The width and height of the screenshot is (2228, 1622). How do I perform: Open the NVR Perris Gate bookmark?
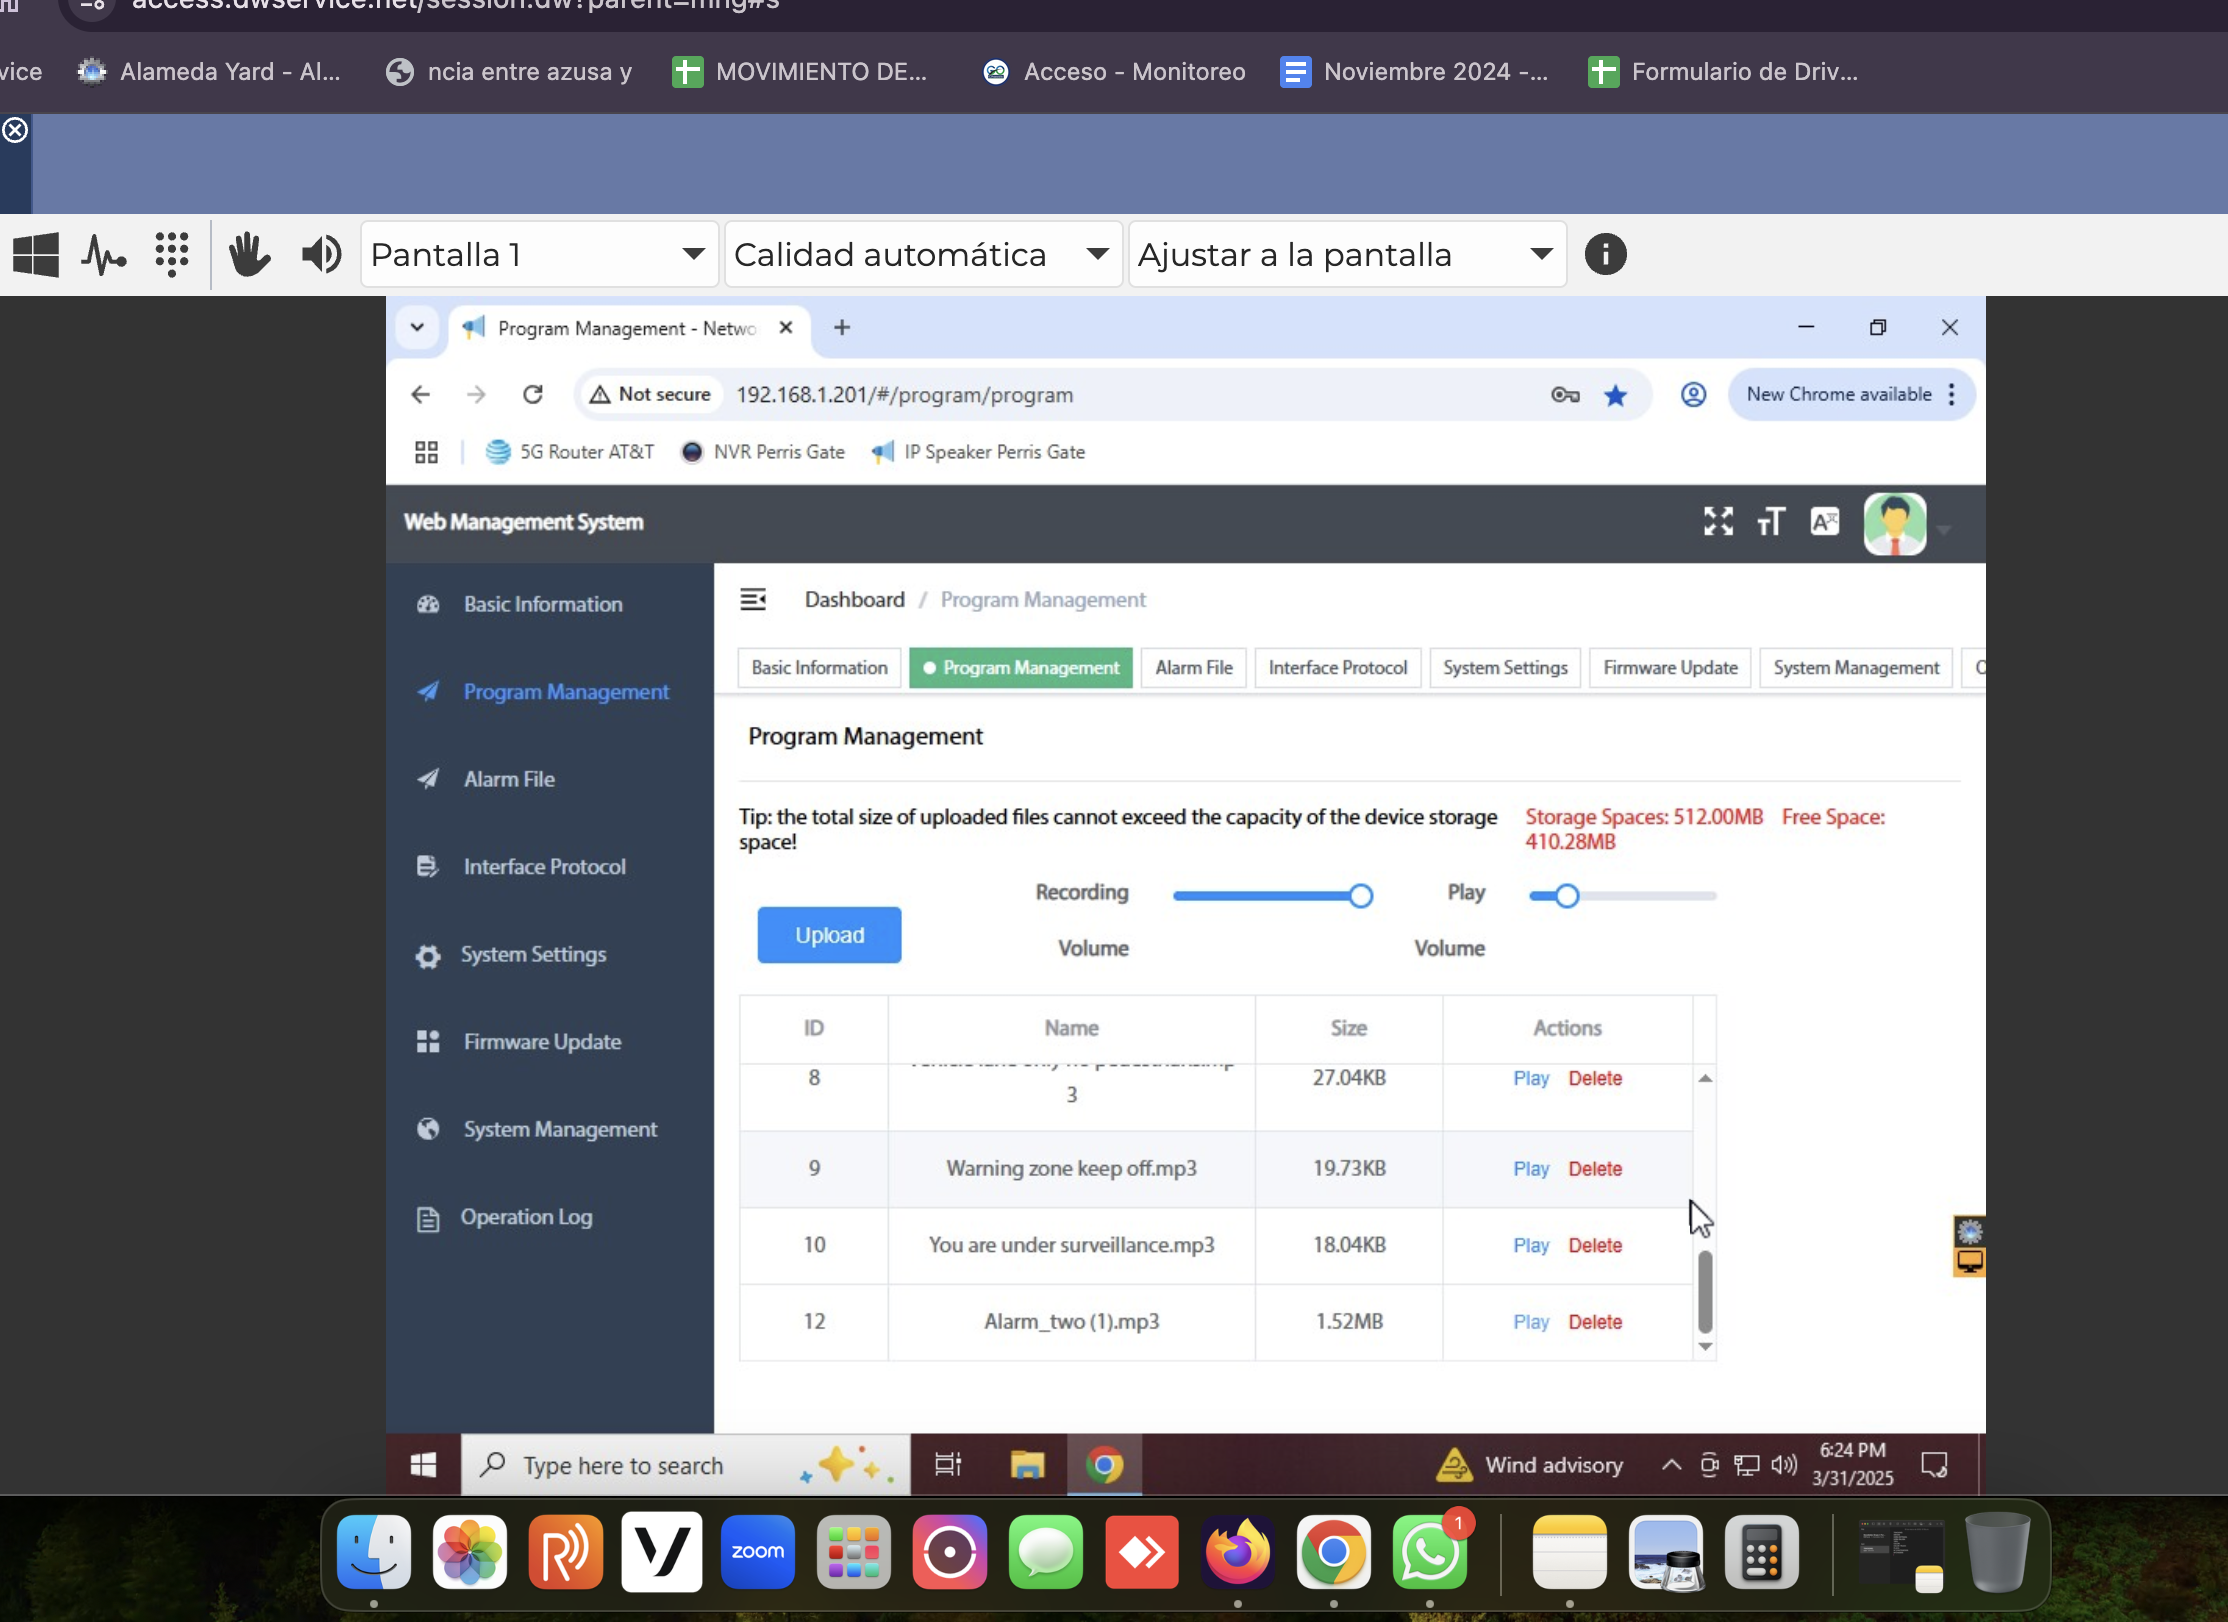click(763, 452)
